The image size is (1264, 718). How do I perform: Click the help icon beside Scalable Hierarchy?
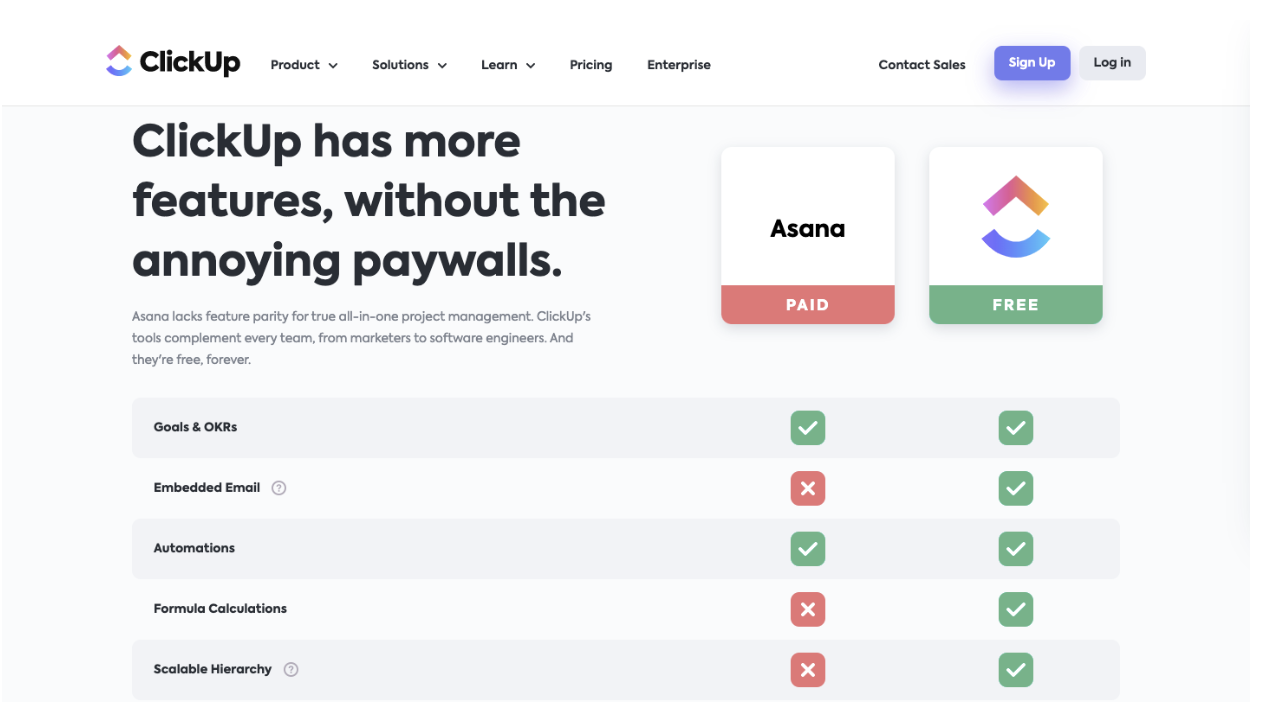click(x=291, y=670)
